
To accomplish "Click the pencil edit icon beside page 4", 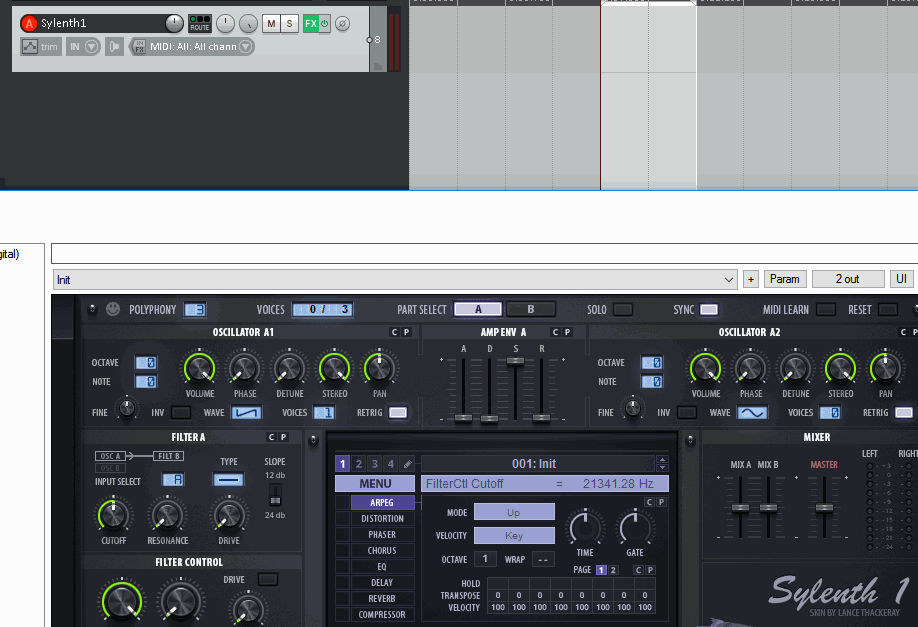I will [x=407, y=464].
